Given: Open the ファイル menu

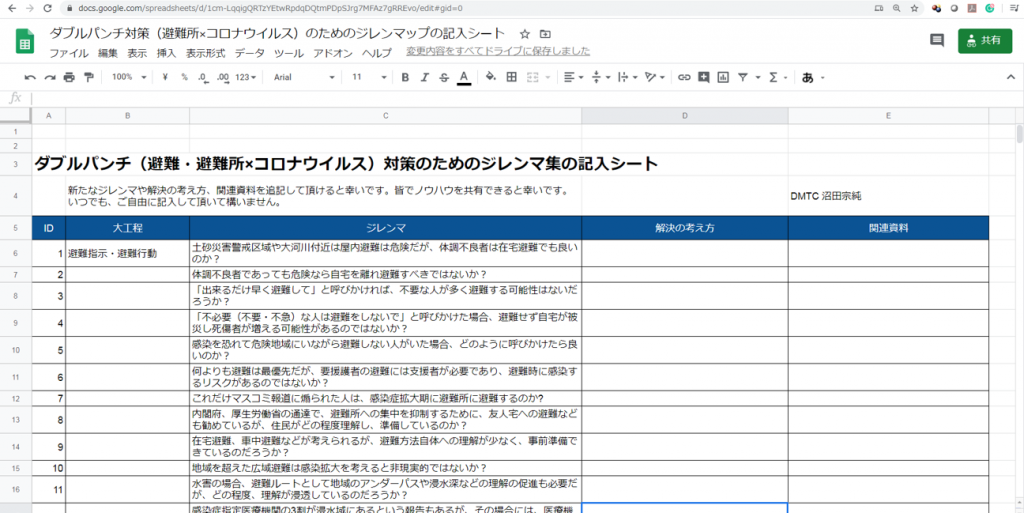Looking at the screenshot, I should coord(68,53).
